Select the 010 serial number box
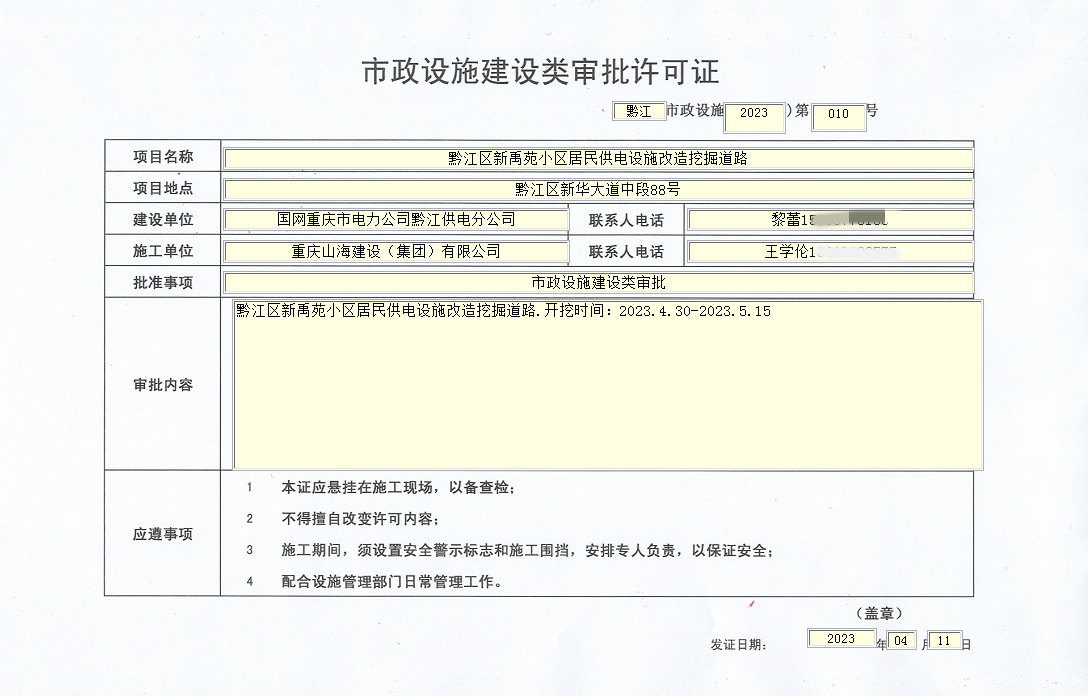Image resolution: width=1088 pixels, height=696 pixels. (x=838, y=117)
